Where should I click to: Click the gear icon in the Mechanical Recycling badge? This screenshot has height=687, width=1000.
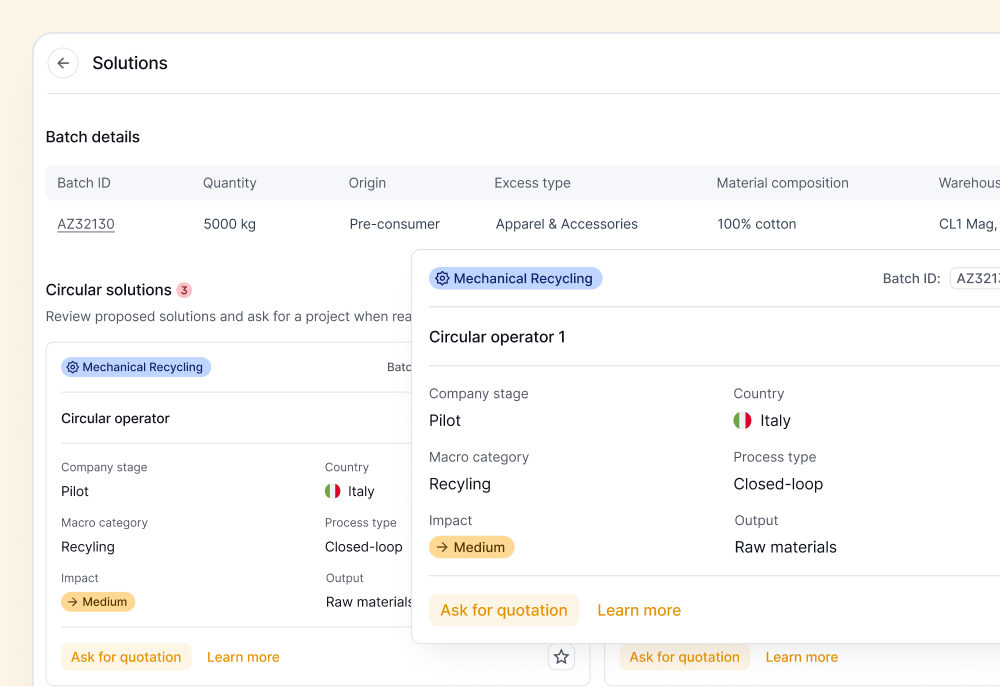coord(443,278)
